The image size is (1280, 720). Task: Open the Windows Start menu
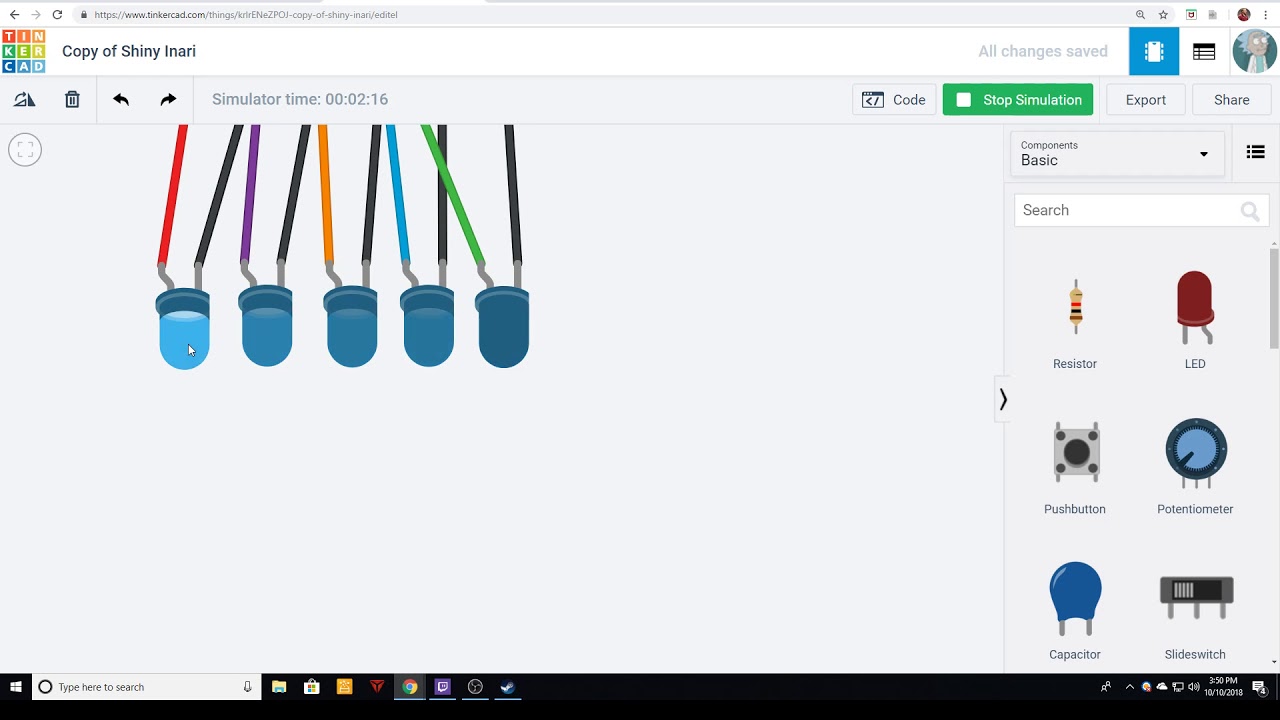pos(16,687)
